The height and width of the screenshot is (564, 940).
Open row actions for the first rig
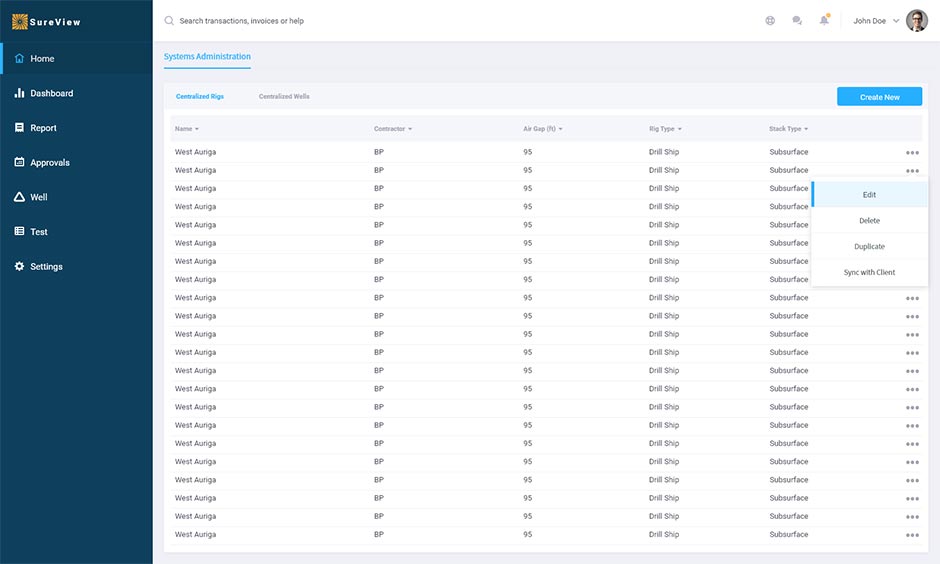(x=912, y=153)
